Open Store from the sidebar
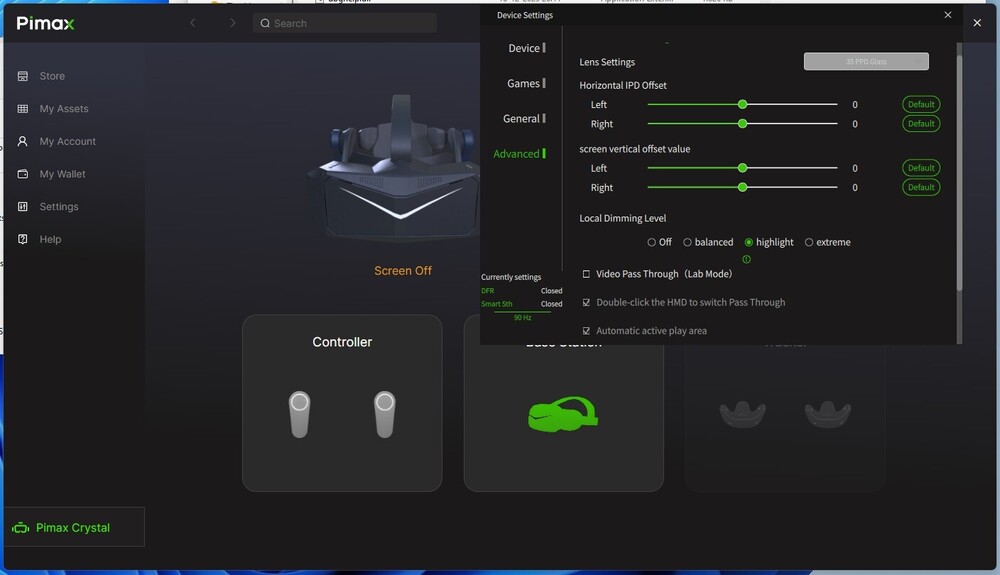The image size is (1000, 575). click(52, 76)
